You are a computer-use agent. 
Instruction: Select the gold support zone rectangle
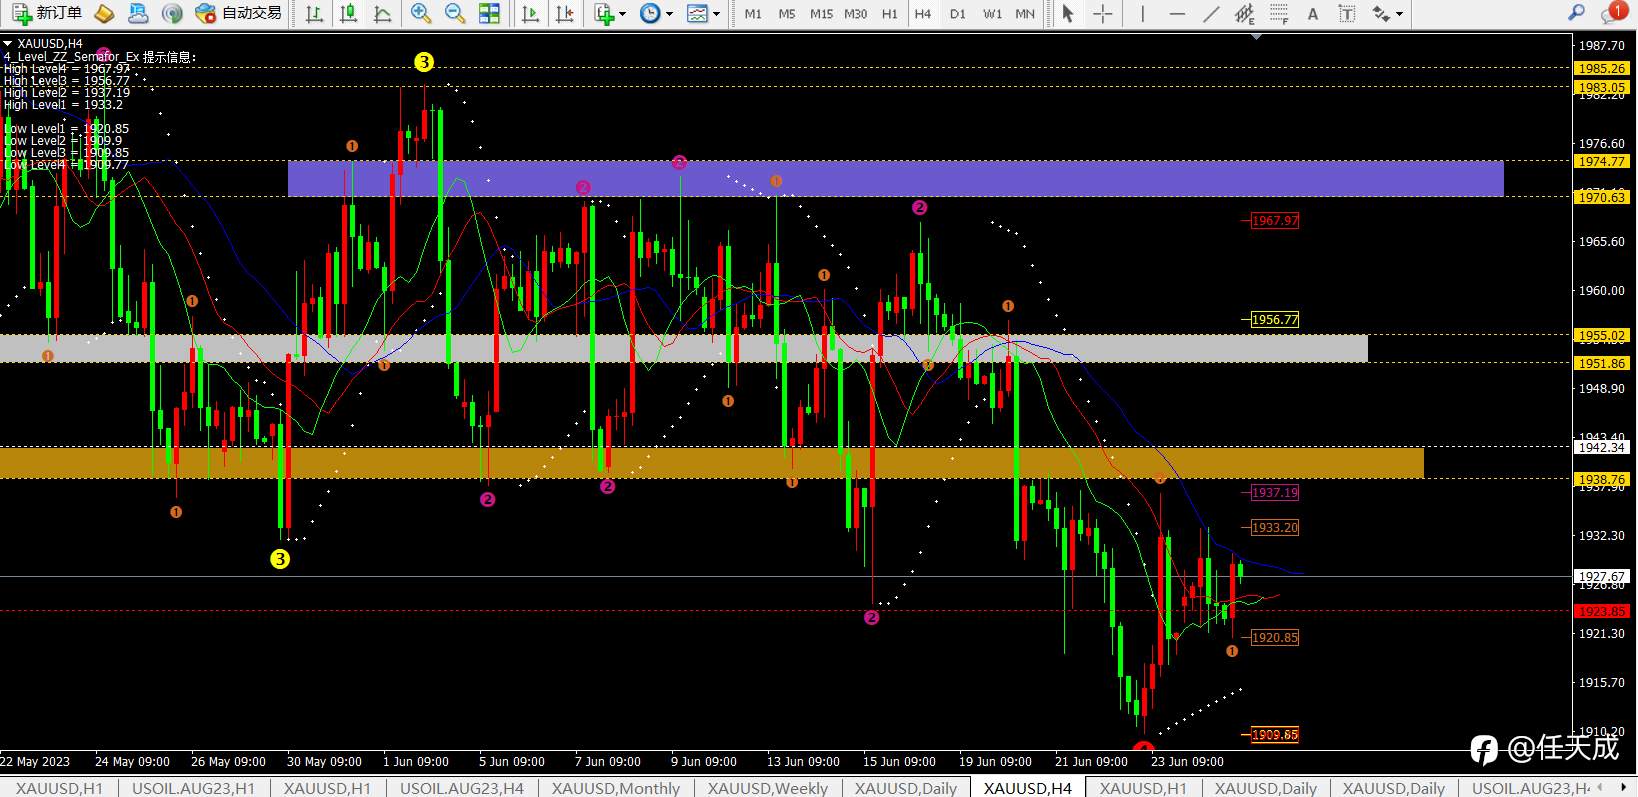click(x=712, y=463)
